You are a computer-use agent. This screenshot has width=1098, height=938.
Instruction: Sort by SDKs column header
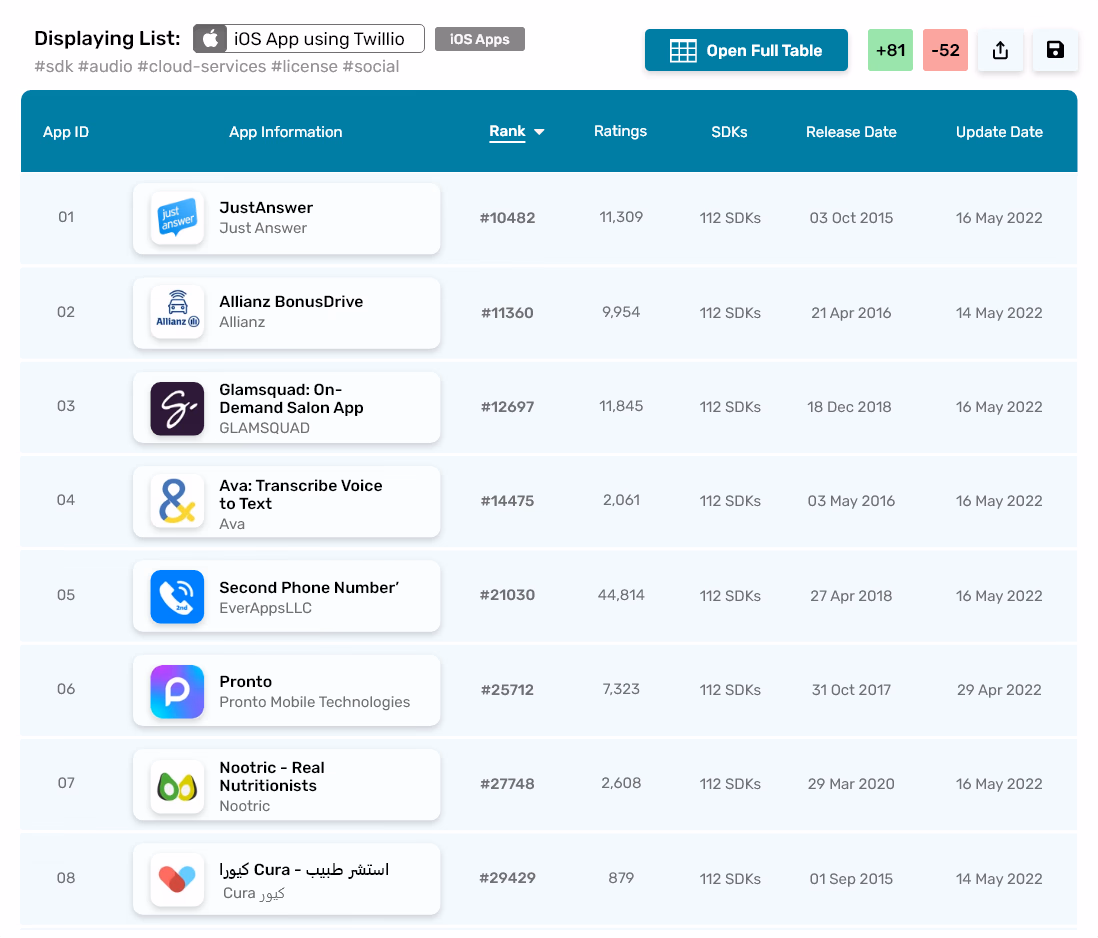729,132
